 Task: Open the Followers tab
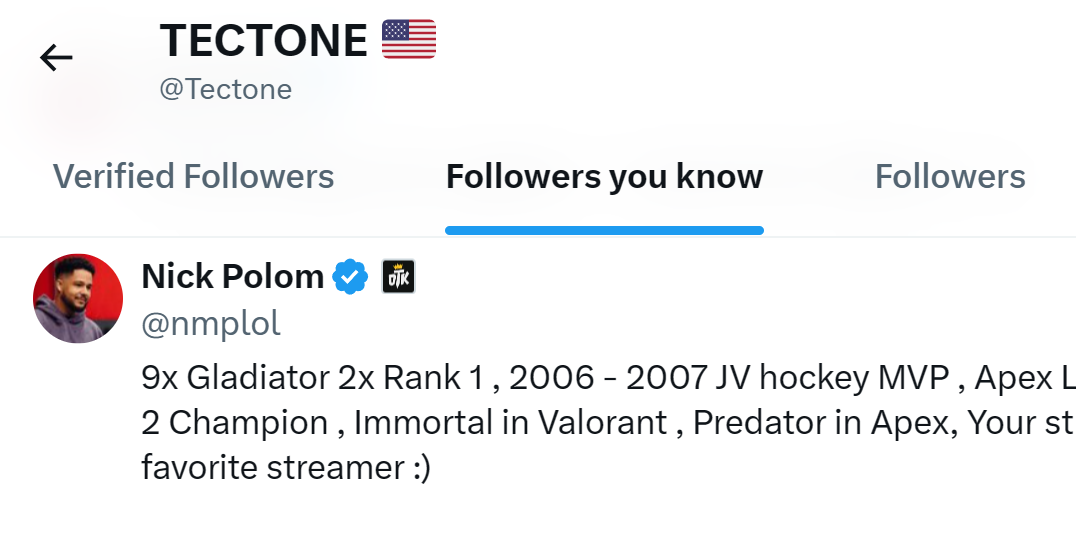tap(950, 176)
